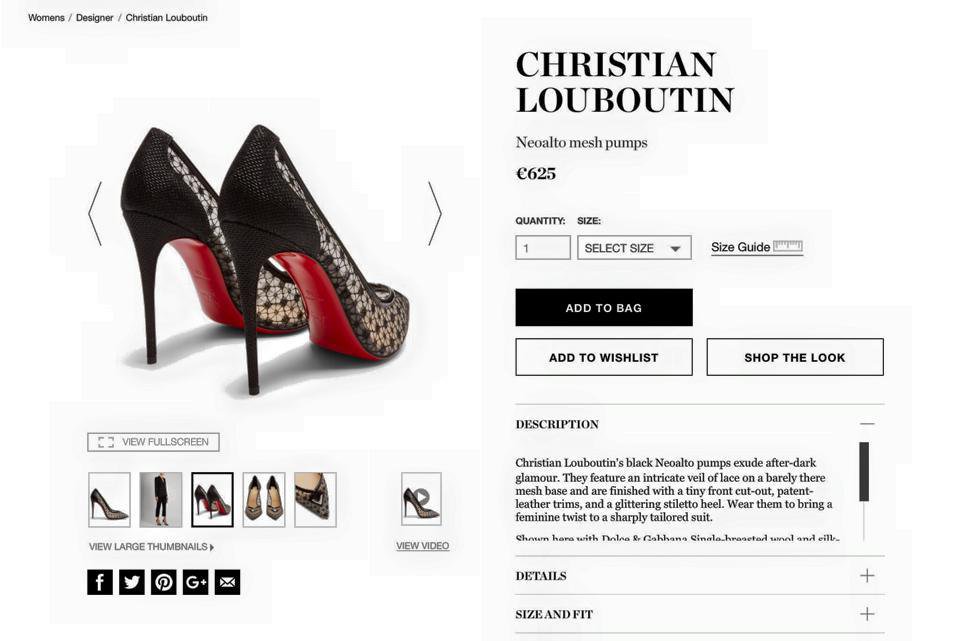Share product via Twitter icon
Viewport: 960px width, 641px height.
click(132, 582)
